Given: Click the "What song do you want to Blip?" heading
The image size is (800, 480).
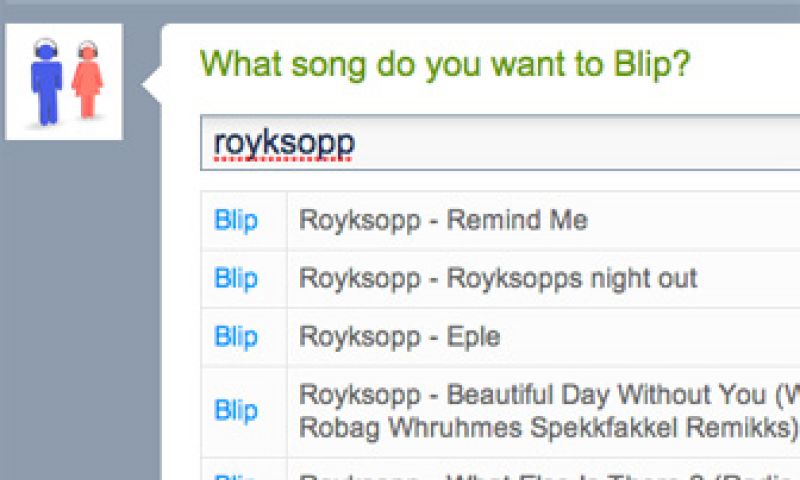Looking at the screenshot, I should click(x=445, y=65).
